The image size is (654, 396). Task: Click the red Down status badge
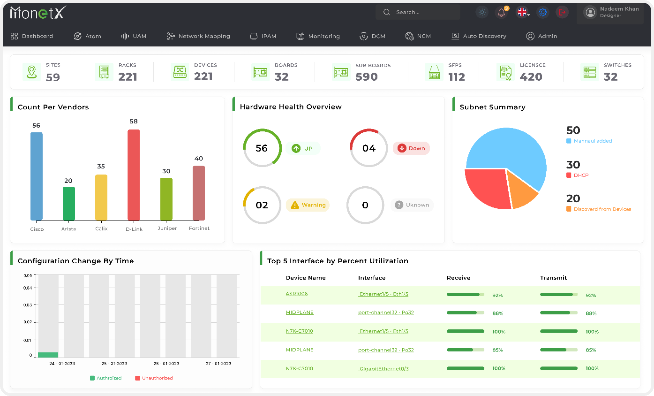411,148
